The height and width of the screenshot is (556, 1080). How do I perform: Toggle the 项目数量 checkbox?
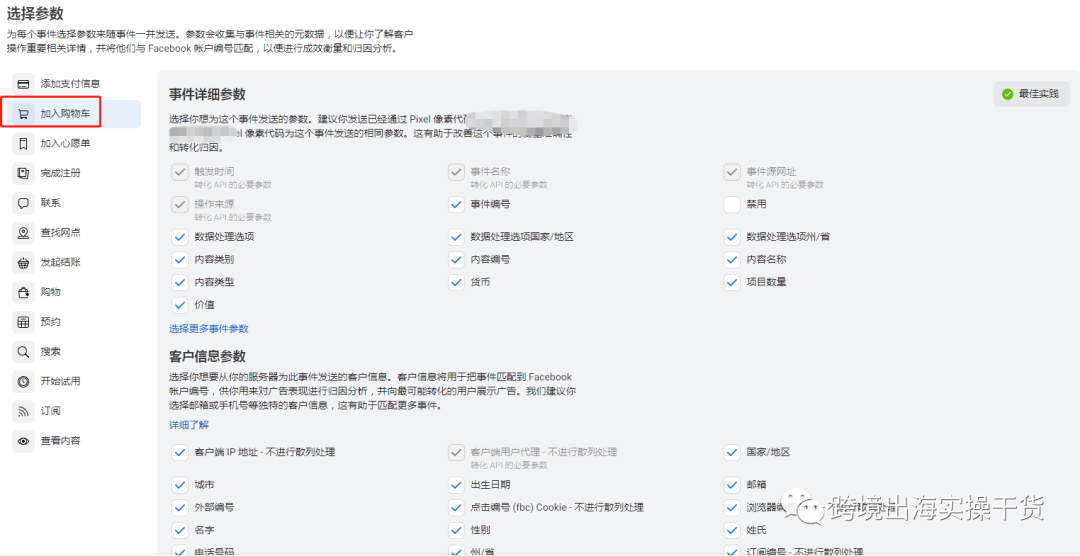pyautogui.click(x=732, y=282)
